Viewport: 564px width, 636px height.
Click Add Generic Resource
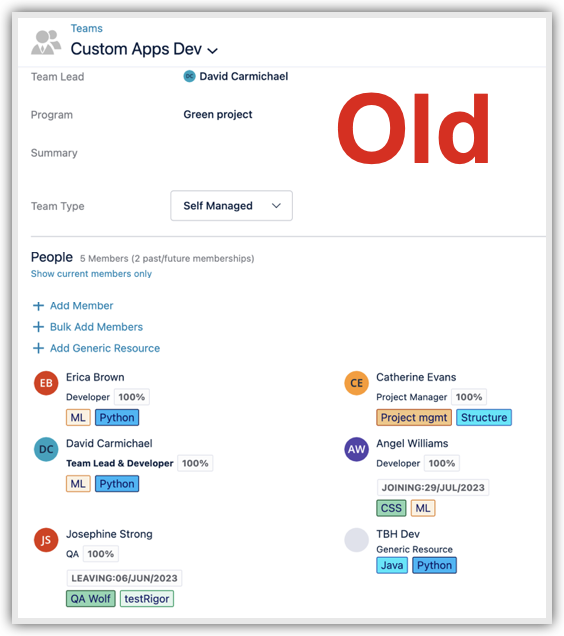point(105,348)
